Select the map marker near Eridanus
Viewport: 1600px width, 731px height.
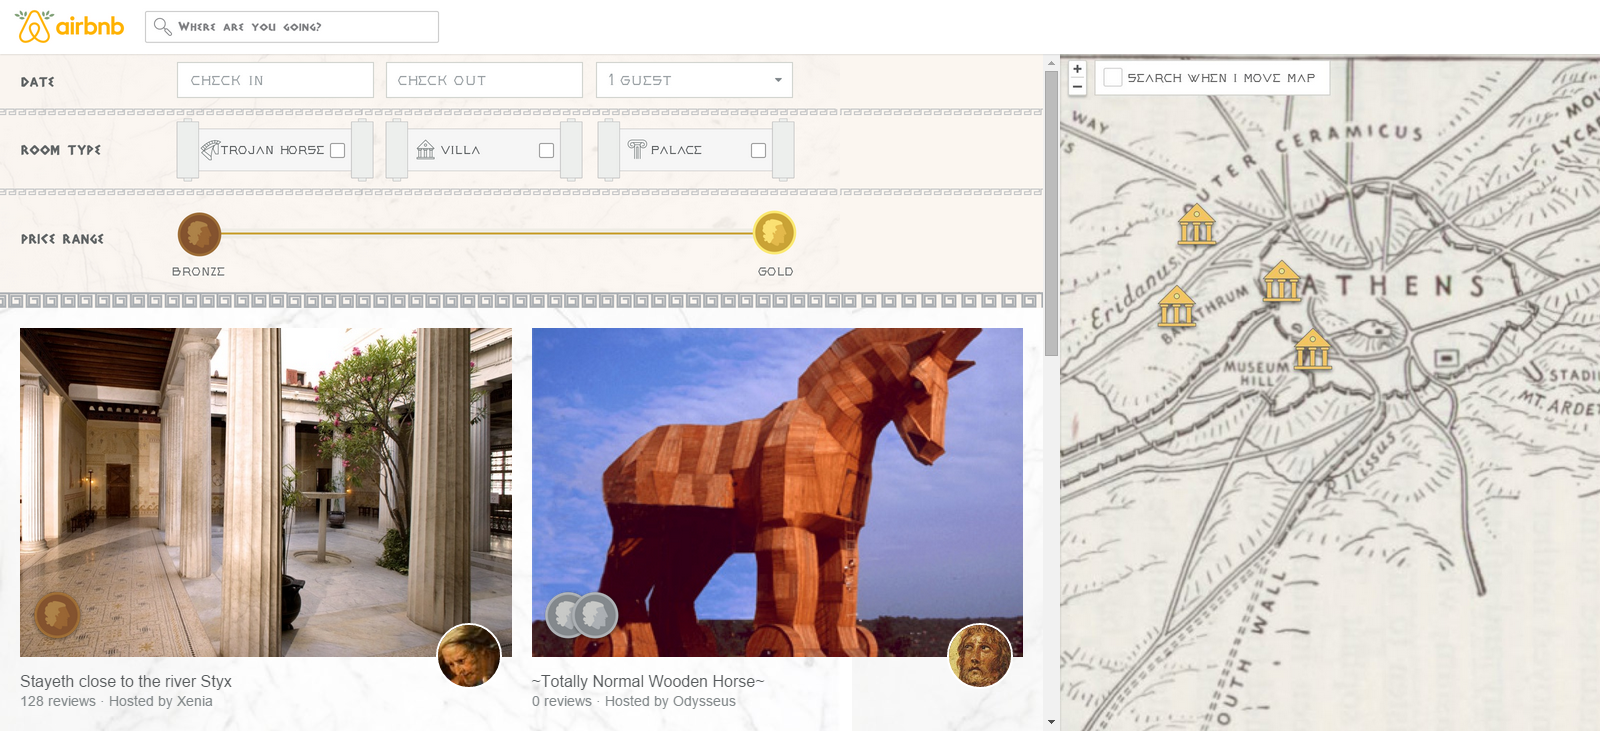click(1177, 306)
